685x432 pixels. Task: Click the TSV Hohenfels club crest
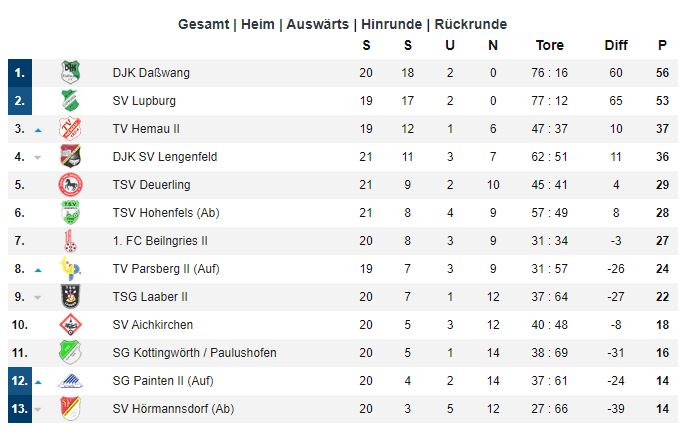pyautogui.click(x=70, y=213)
